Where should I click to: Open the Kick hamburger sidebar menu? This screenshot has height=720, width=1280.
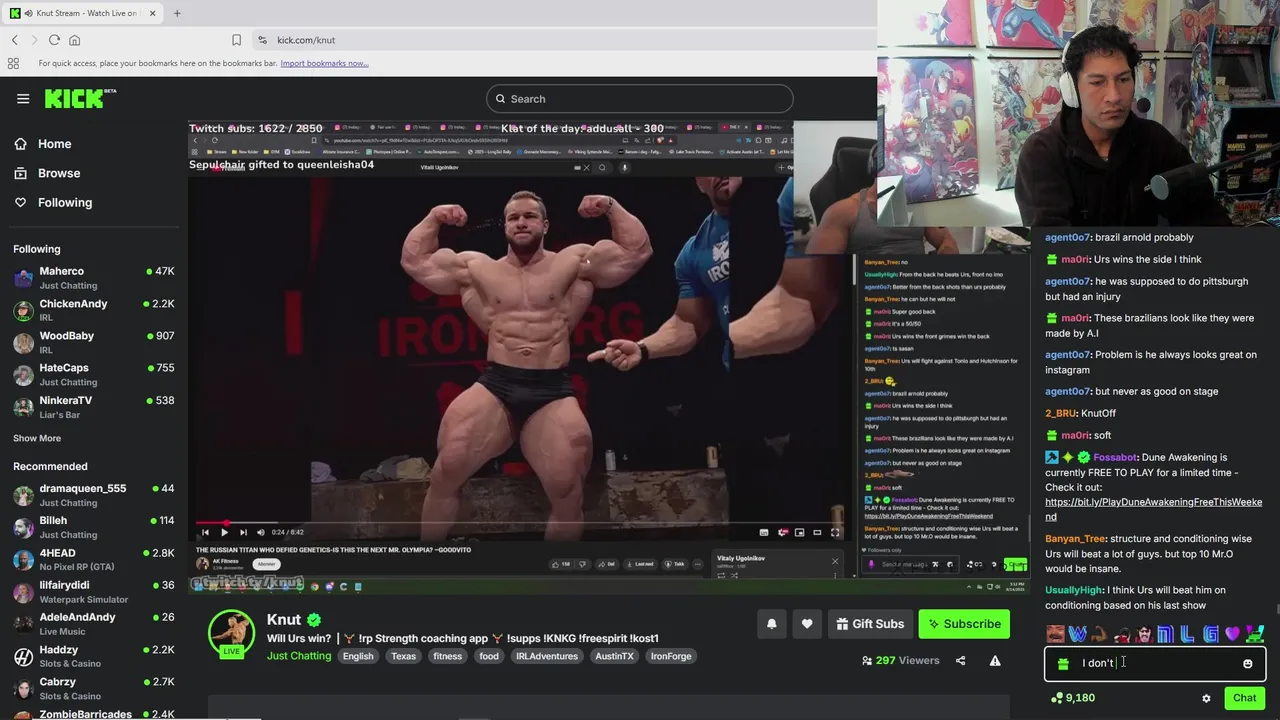click(23, 99)
